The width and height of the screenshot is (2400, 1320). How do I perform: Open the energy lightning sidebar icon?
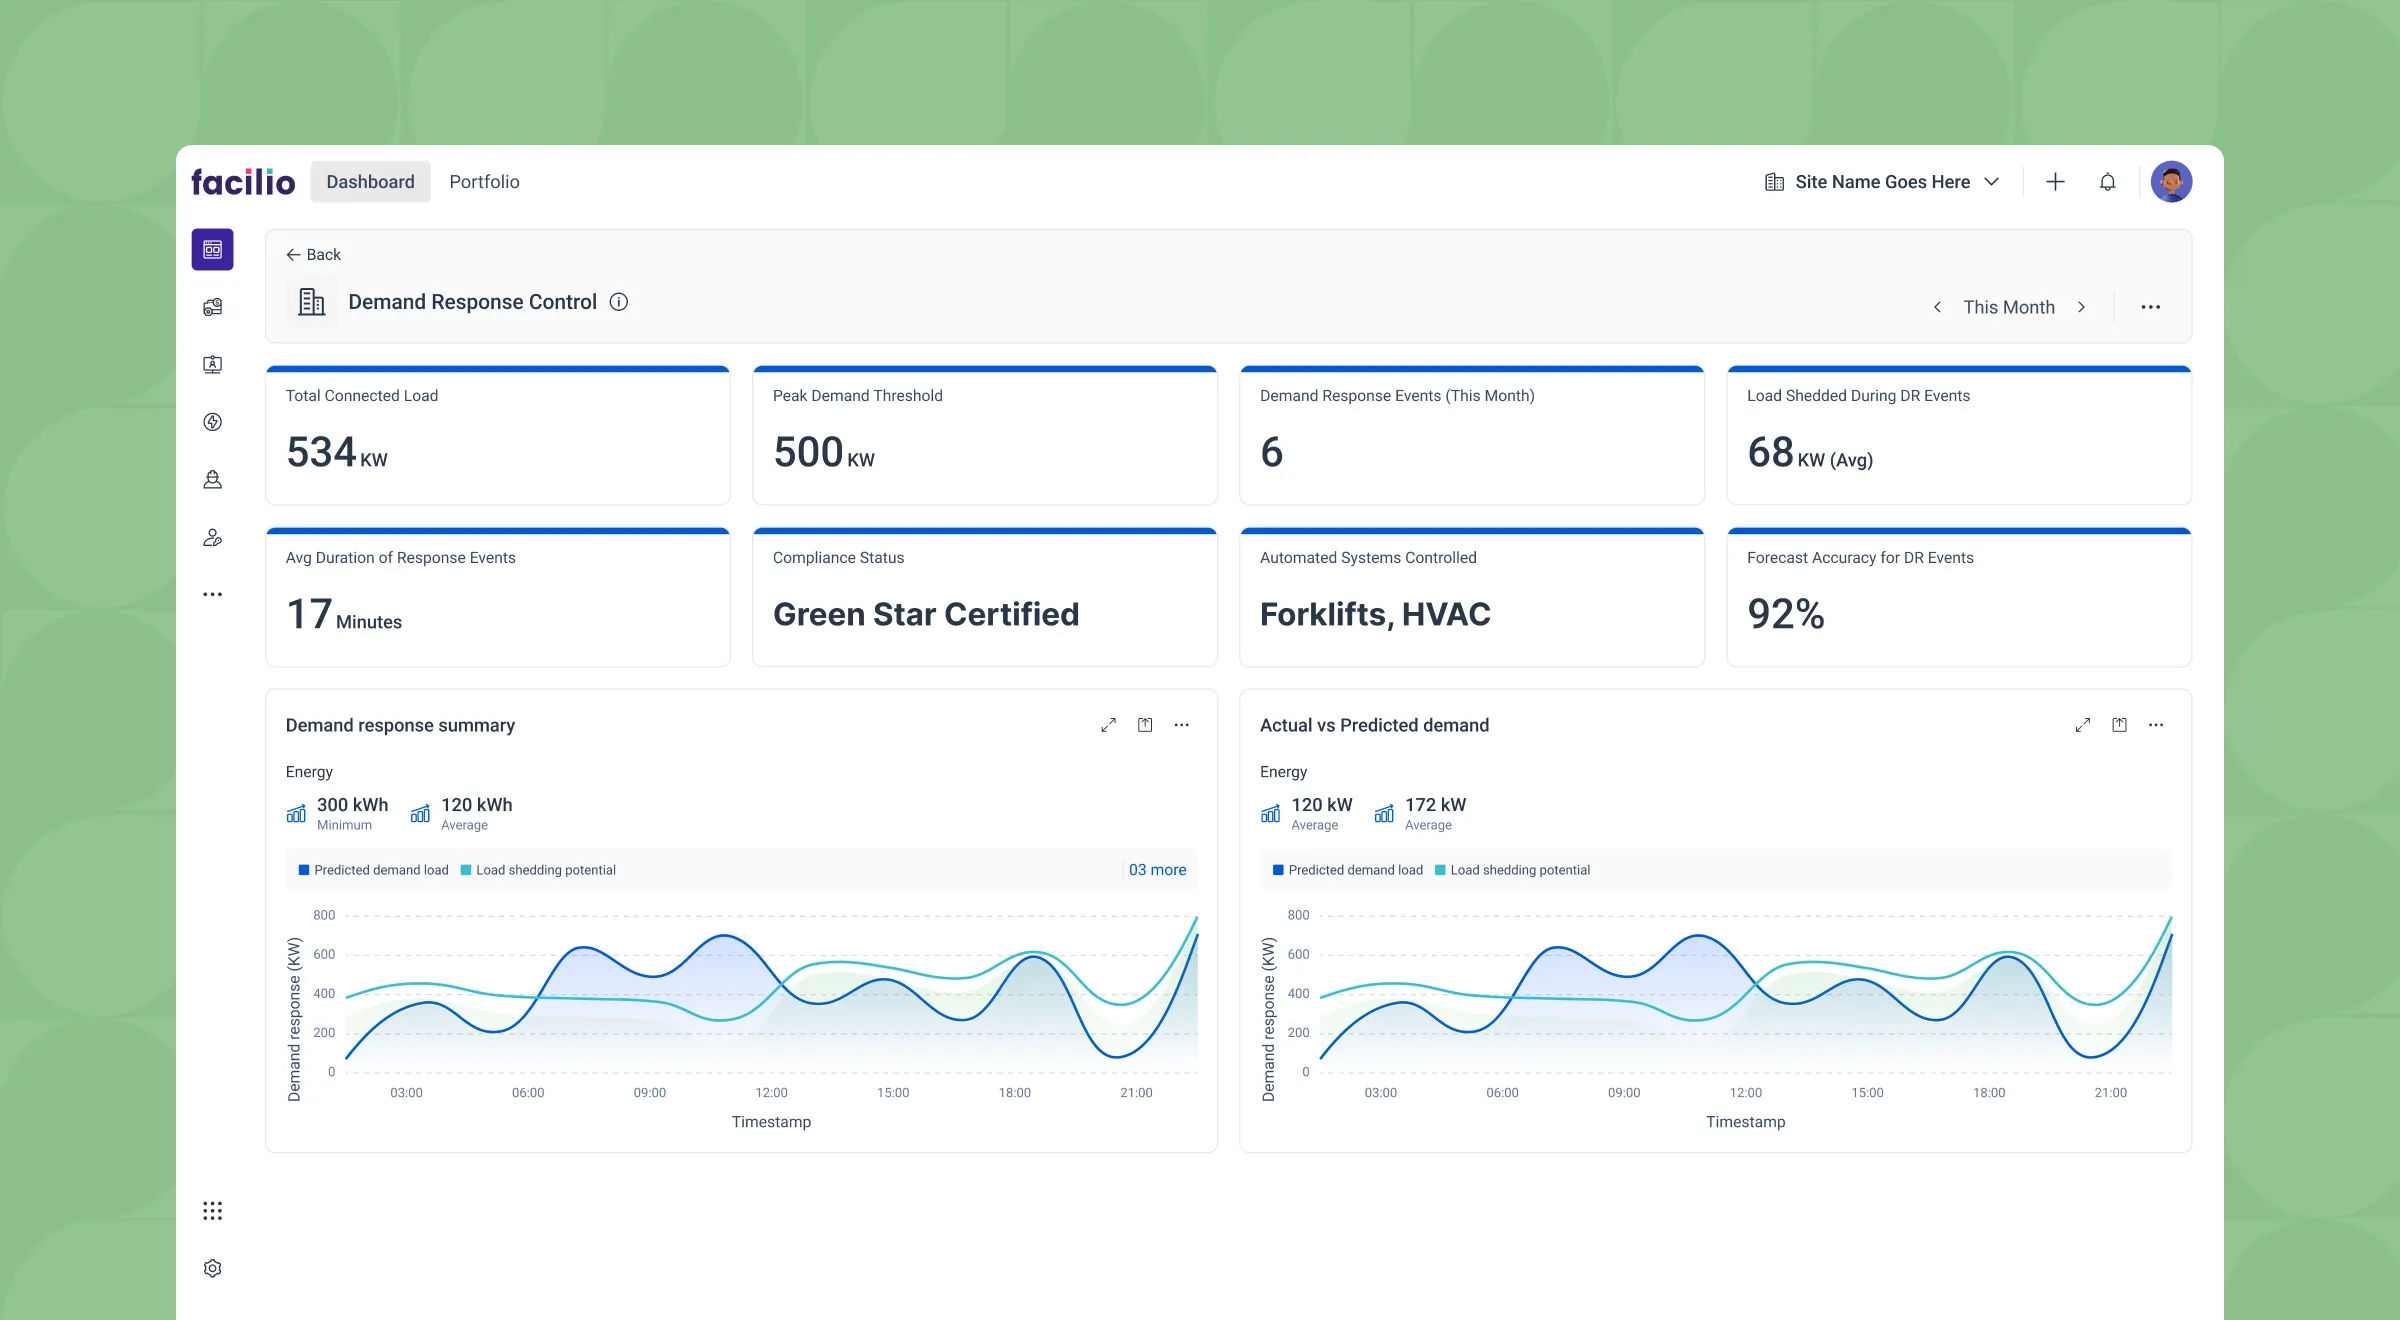213,422
